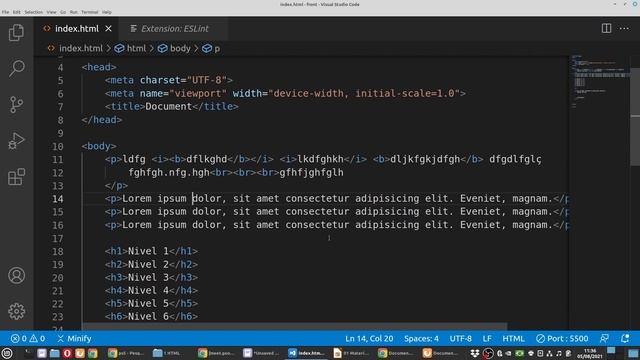640x360 pixels.
Task: Change the HTML language mode
Action: coord(513,338)
